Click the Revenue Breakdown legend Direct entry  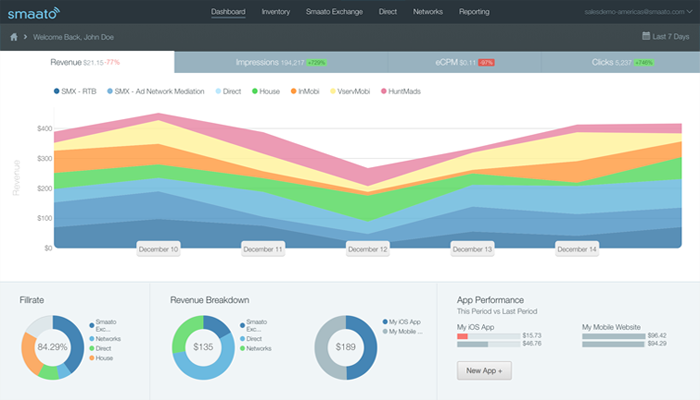pyautogui.click(x=251, y=339)
